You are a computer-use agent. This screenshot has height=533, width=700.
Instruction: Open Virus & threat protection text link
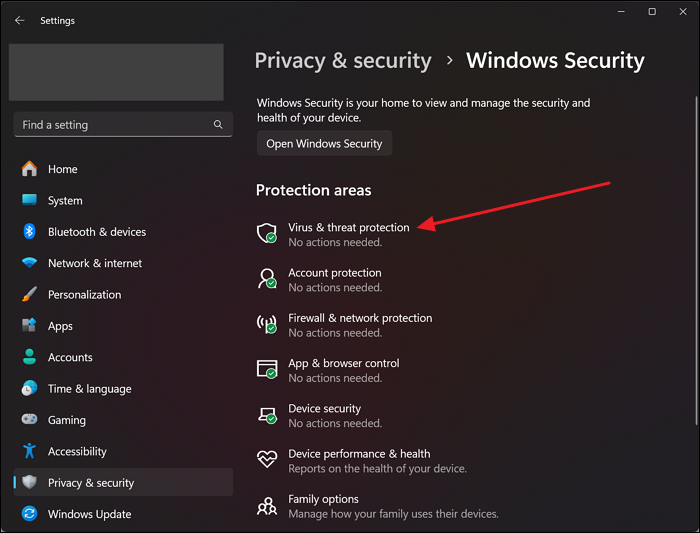(x=349, y=227)
